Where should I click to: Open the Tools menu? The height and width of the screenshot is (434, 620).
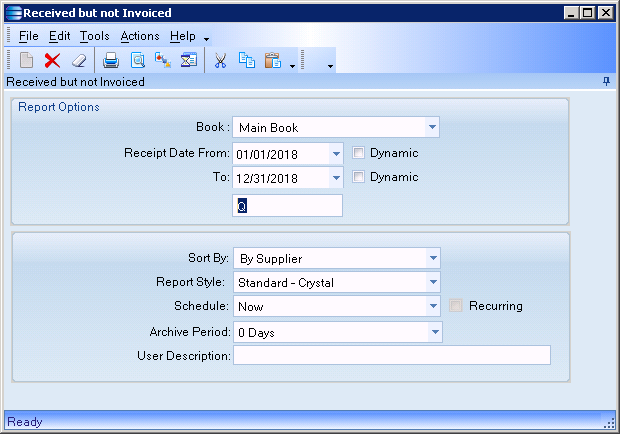pos(95,36)
